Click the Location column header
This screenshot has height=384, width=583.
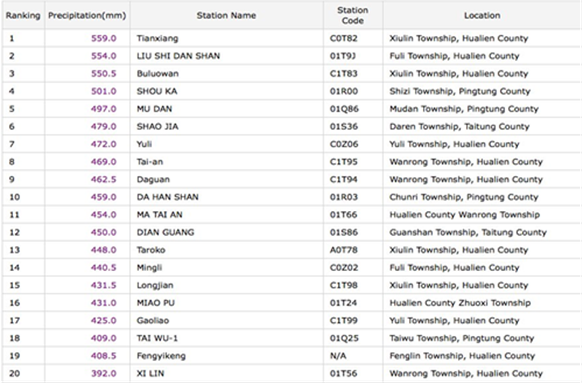(482, 16)
